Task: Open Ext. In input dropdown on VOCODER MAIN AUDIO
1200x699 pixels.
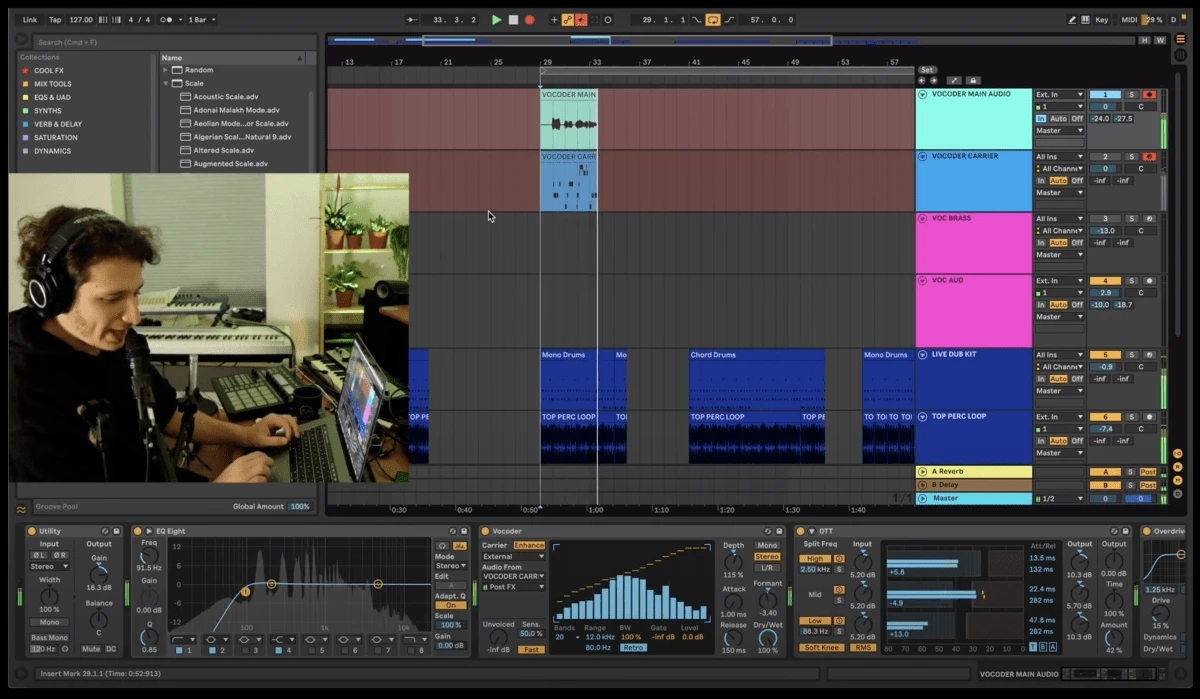Action: click(x=1059, y=94)
